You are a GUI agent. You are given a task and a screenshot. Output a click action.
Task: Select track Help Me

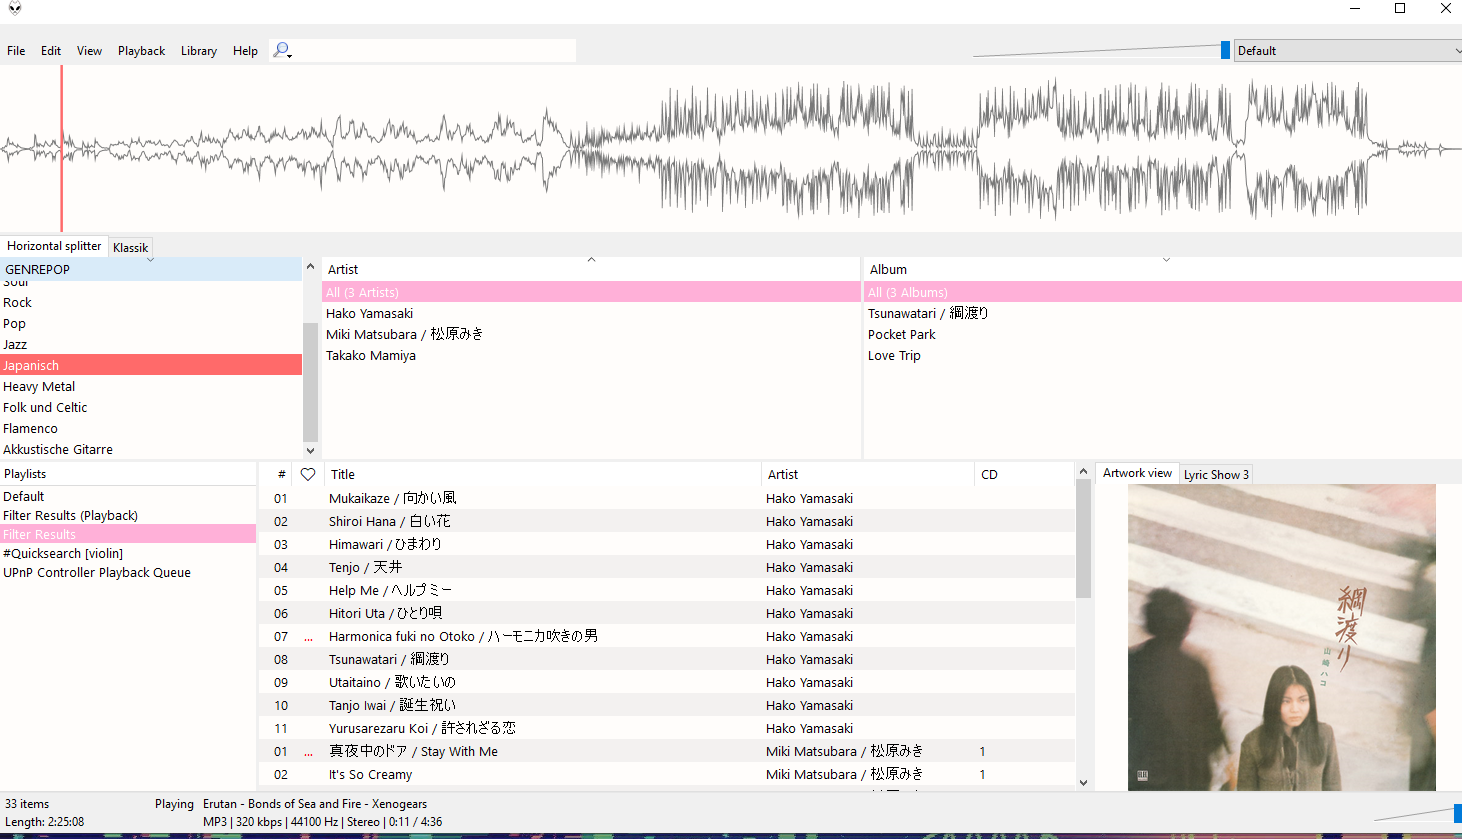click(x=667, y=590)
